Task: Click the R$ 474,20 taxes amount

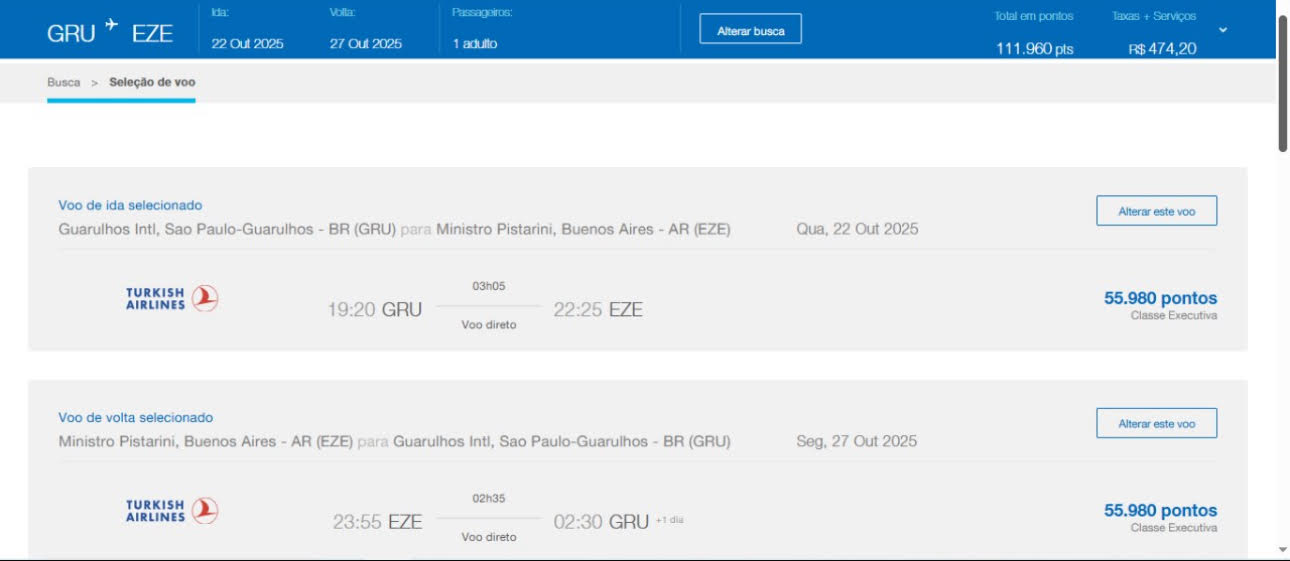Action: click(1162, 48)
